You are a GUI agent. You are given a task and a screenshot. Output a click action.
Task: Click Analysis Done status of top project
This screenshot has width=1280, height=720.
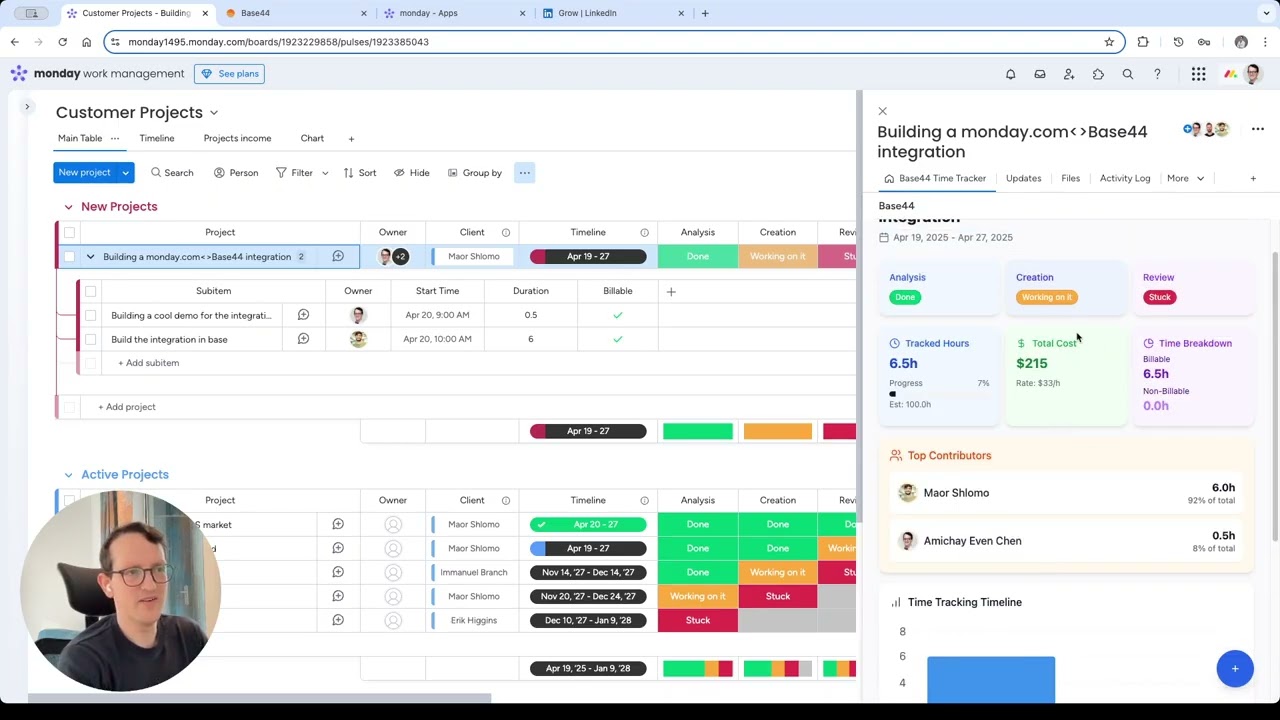pos(698,257)
